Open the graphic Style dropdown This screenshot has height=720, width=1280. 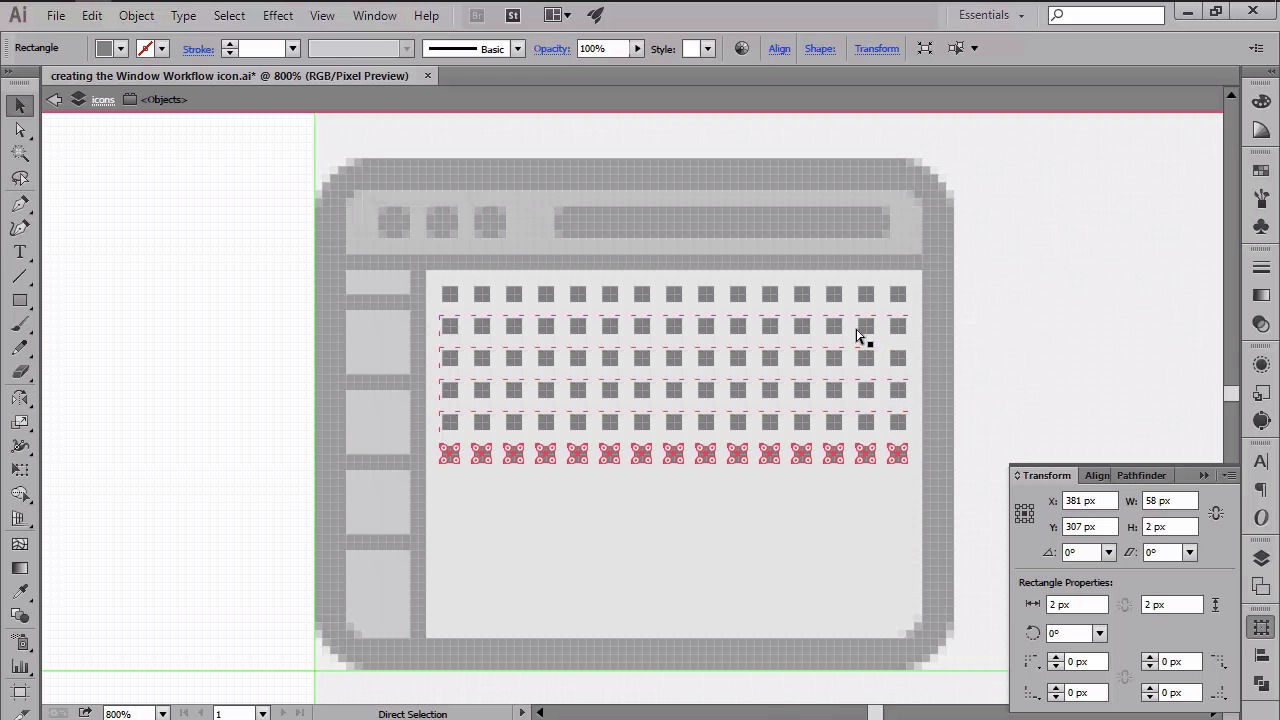(x=708, y=48)
